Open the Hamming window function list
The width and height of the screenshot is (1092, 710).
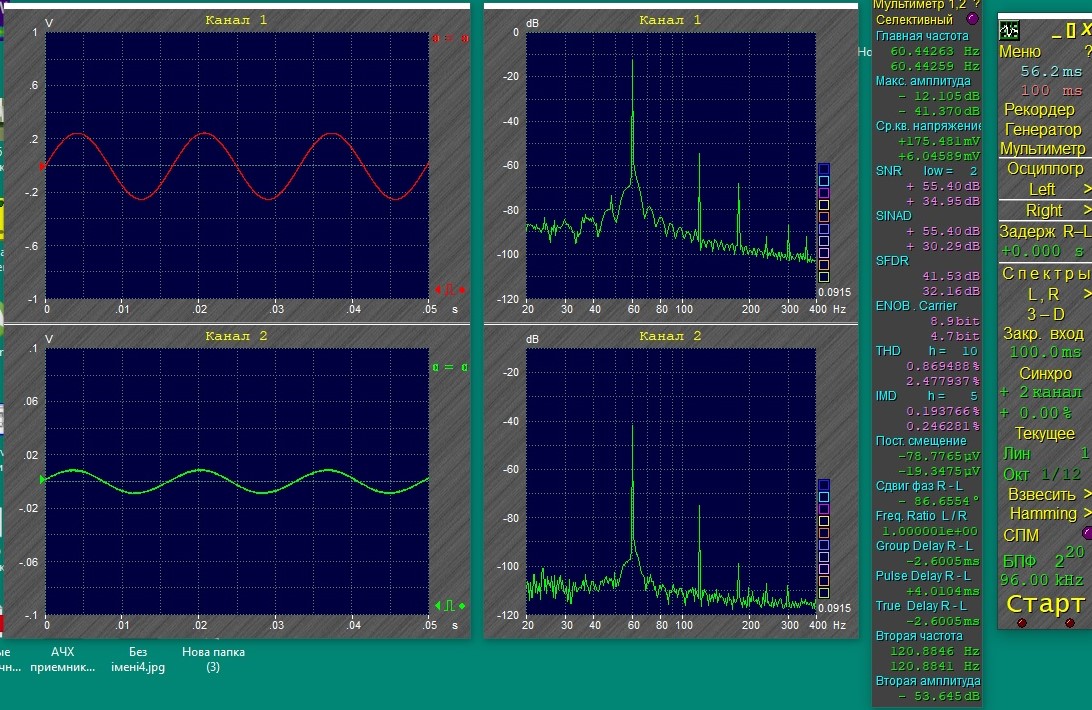coord(1050,514)
